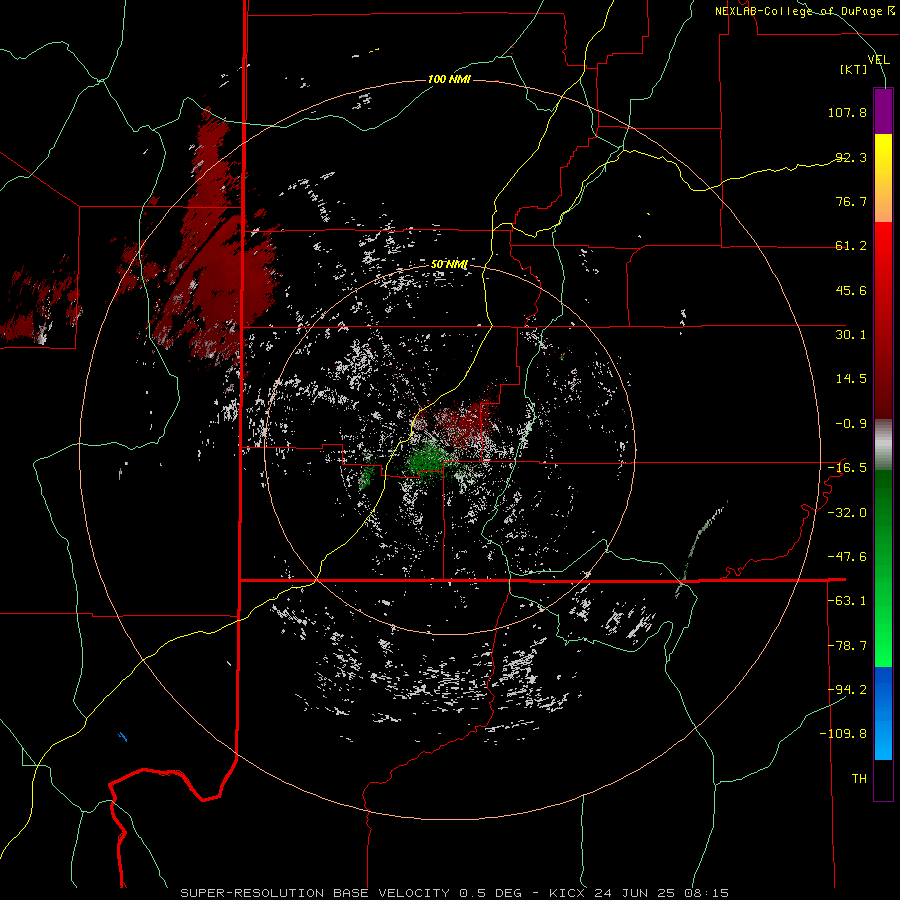This screenshot has width=900, height=900.
Task: Click the 107.8 velocity scale value
Action: point(847,112)
